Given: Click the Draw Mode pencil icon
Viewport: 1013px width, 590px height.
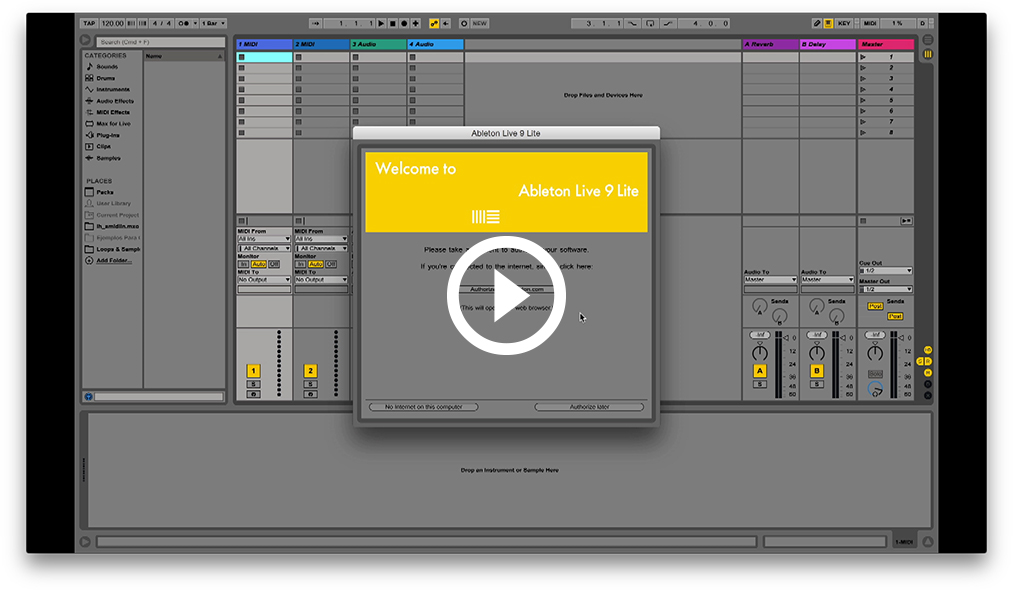Looking at the screenshot, I should click(817, 23).
